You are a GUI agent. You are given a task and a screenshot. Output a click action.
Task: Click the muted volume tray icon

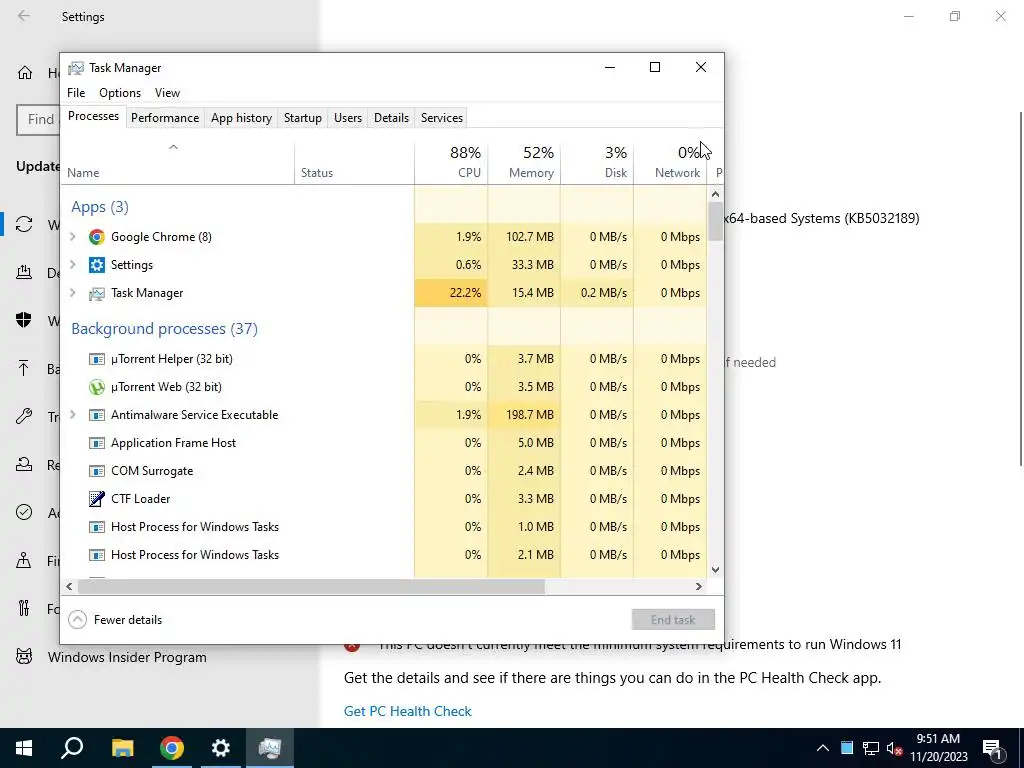tap(895, 748)
